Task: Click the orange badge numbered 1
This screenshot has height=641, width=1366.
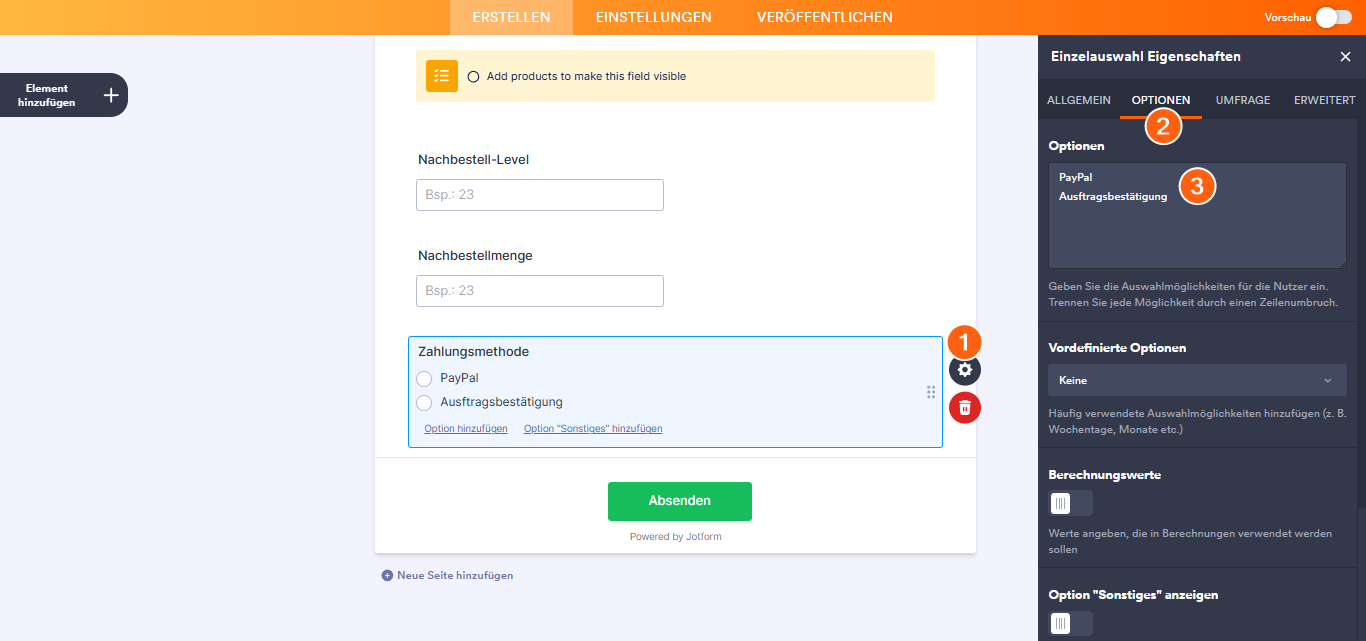Action: [964, 341]
